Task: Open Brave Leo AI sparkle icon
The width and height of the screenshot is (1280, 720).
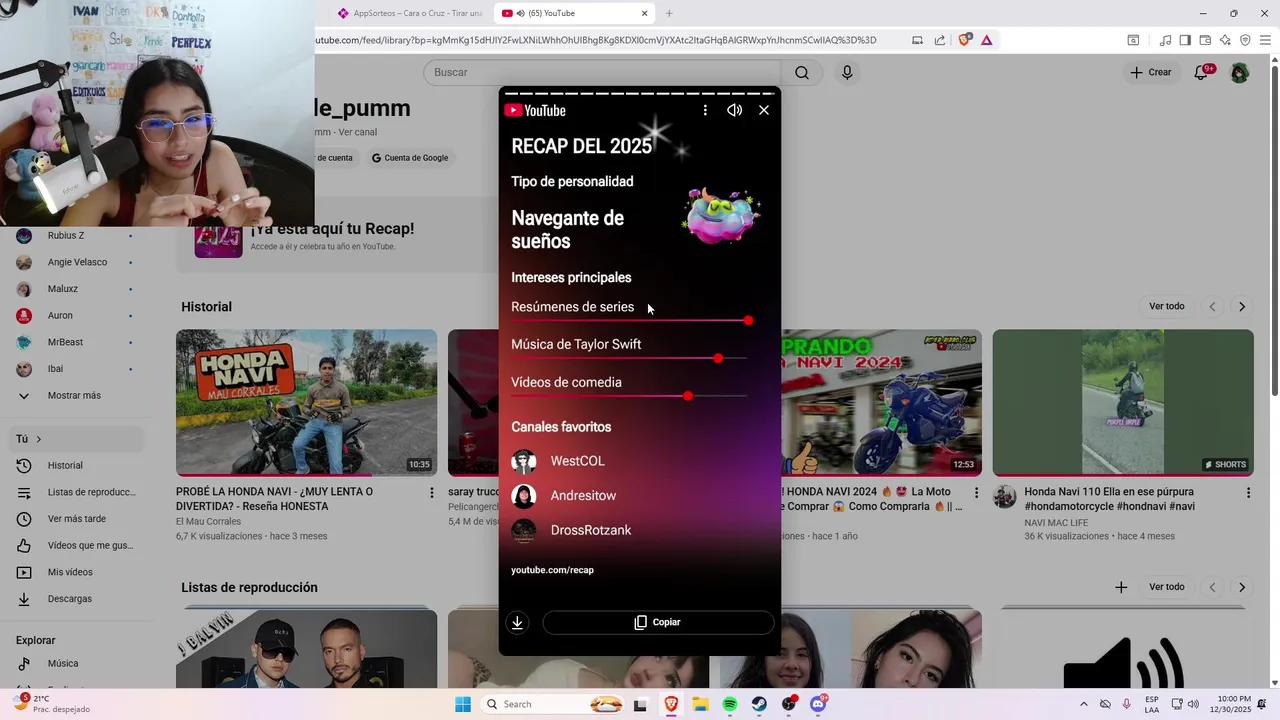Action: tap(1225, 40)
